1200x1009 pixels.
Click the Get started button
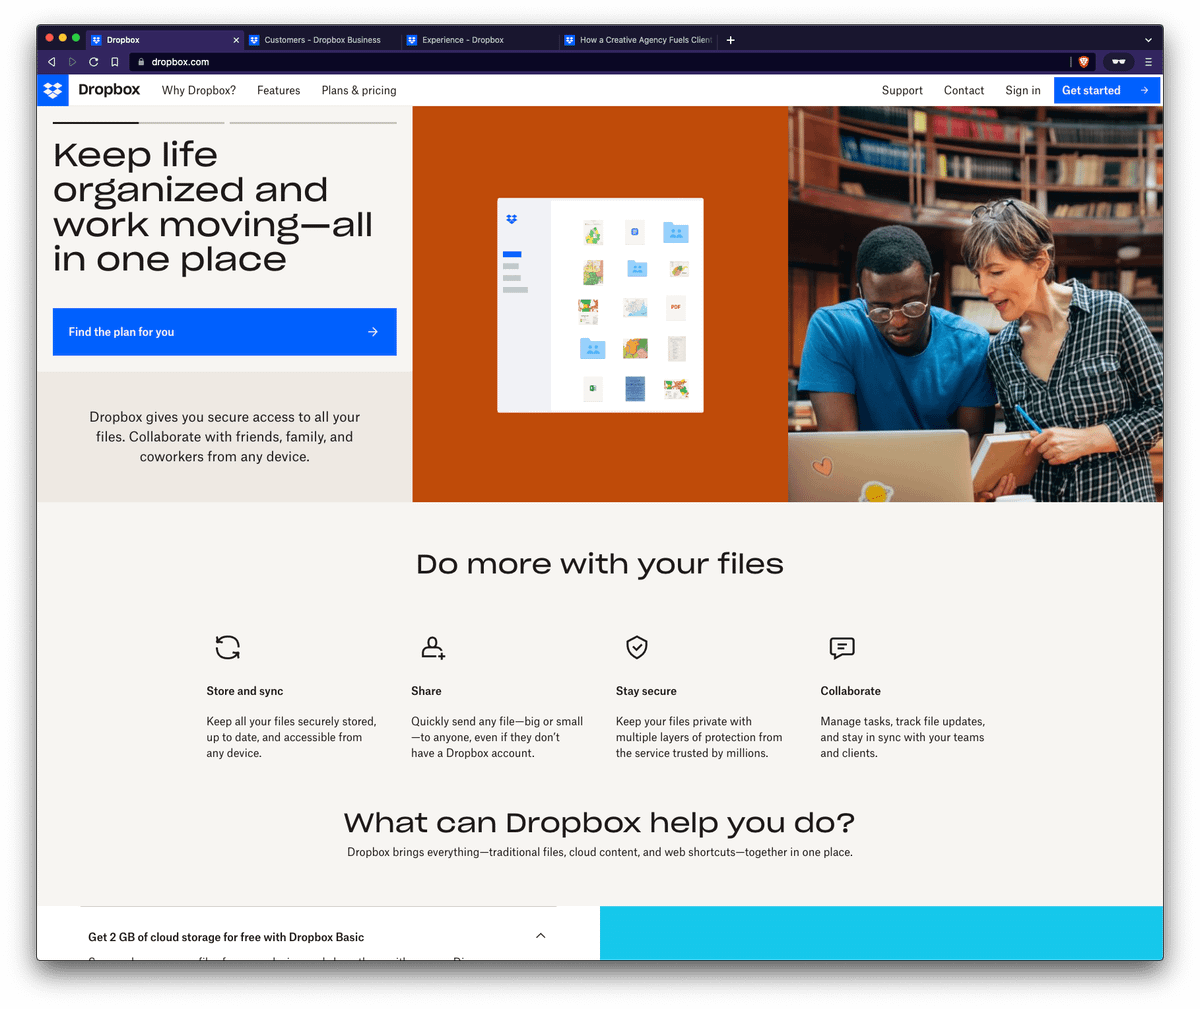point(1107,90)
